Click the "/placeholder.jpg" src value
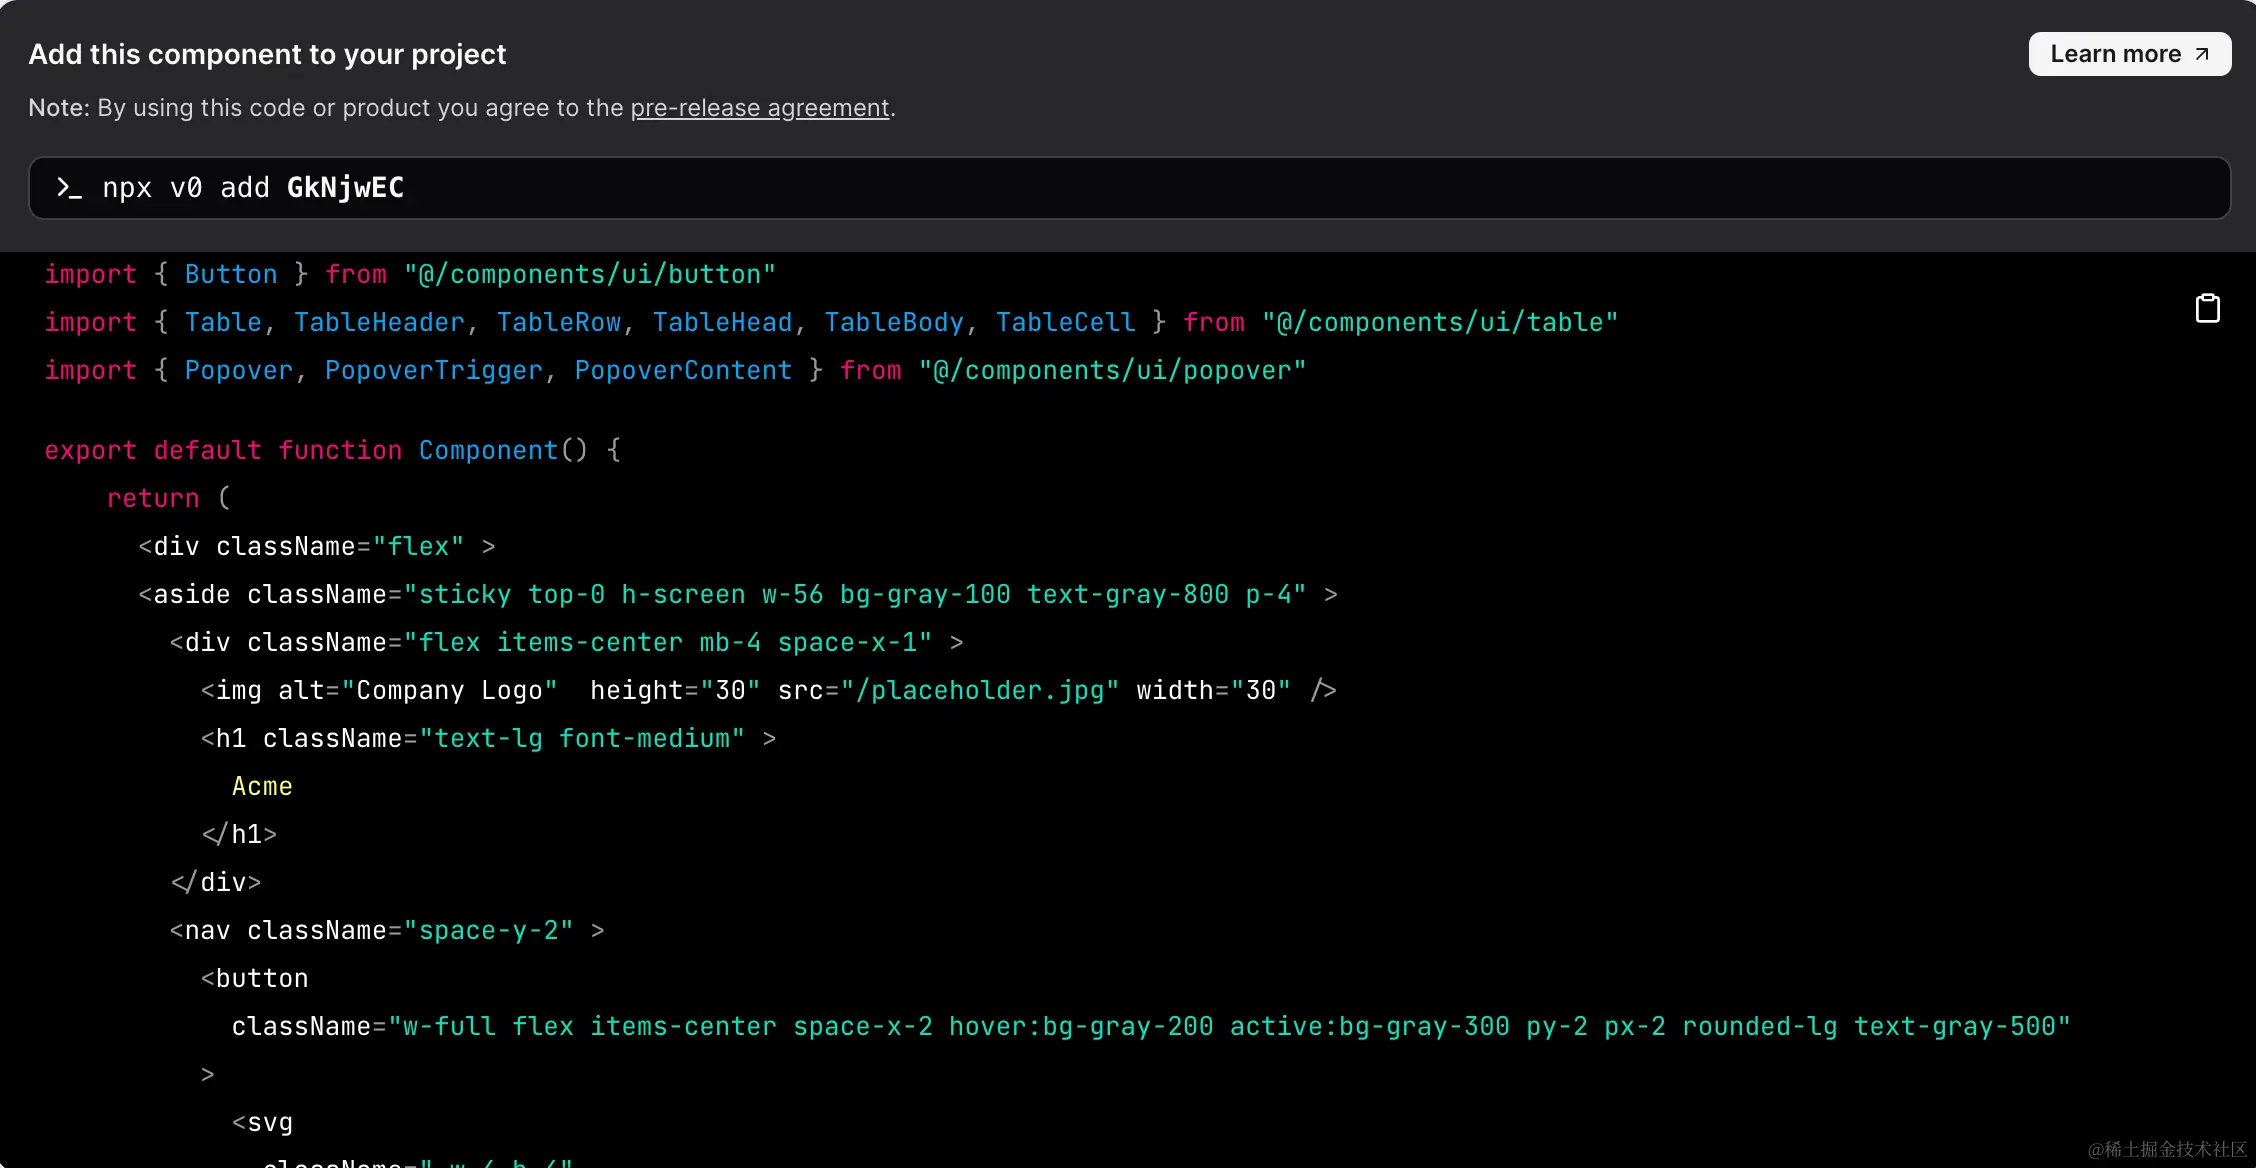 coord(979,690)
